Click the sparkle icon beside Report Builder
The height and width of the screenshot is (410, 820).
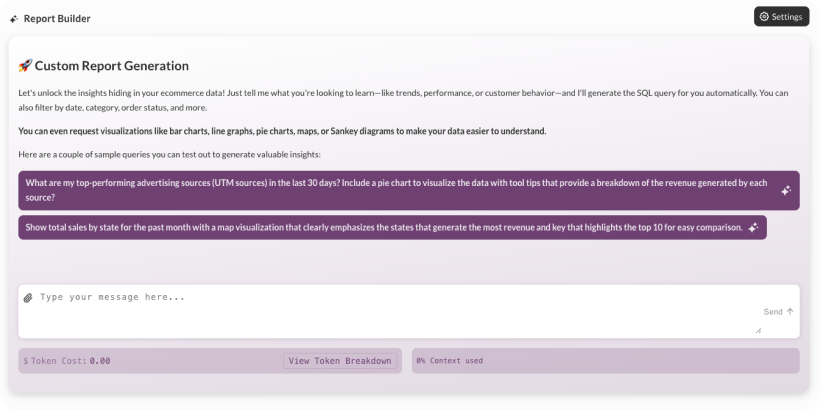14,17
